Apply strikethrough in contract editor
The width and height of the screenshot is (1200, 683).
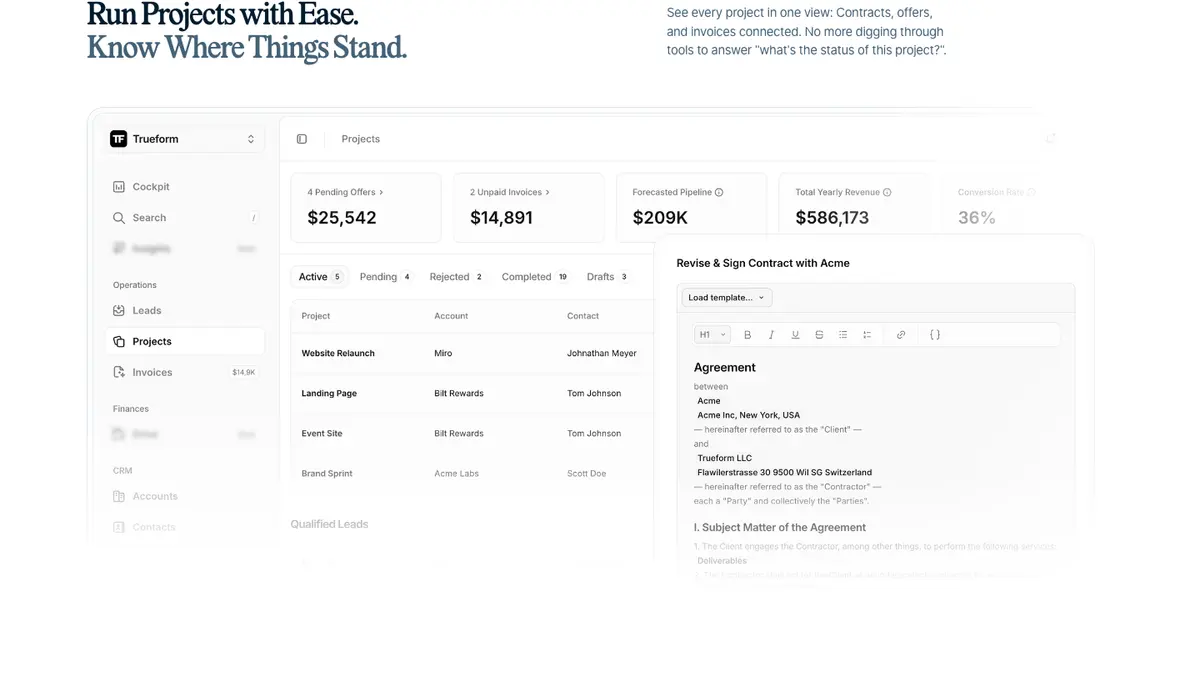point(819,335)
